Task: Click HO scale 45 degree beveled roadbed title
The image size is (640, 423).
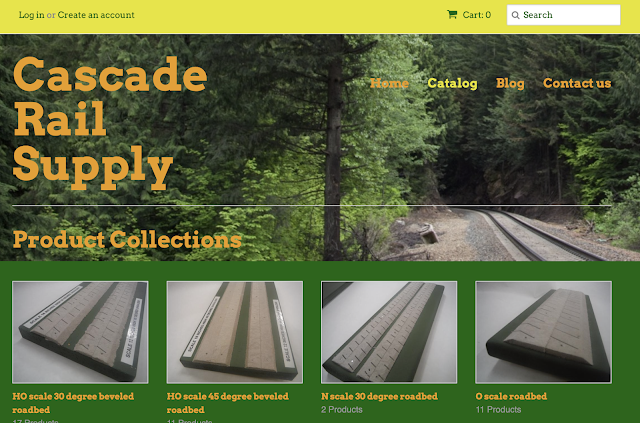Action: click(x=228, y=403)
